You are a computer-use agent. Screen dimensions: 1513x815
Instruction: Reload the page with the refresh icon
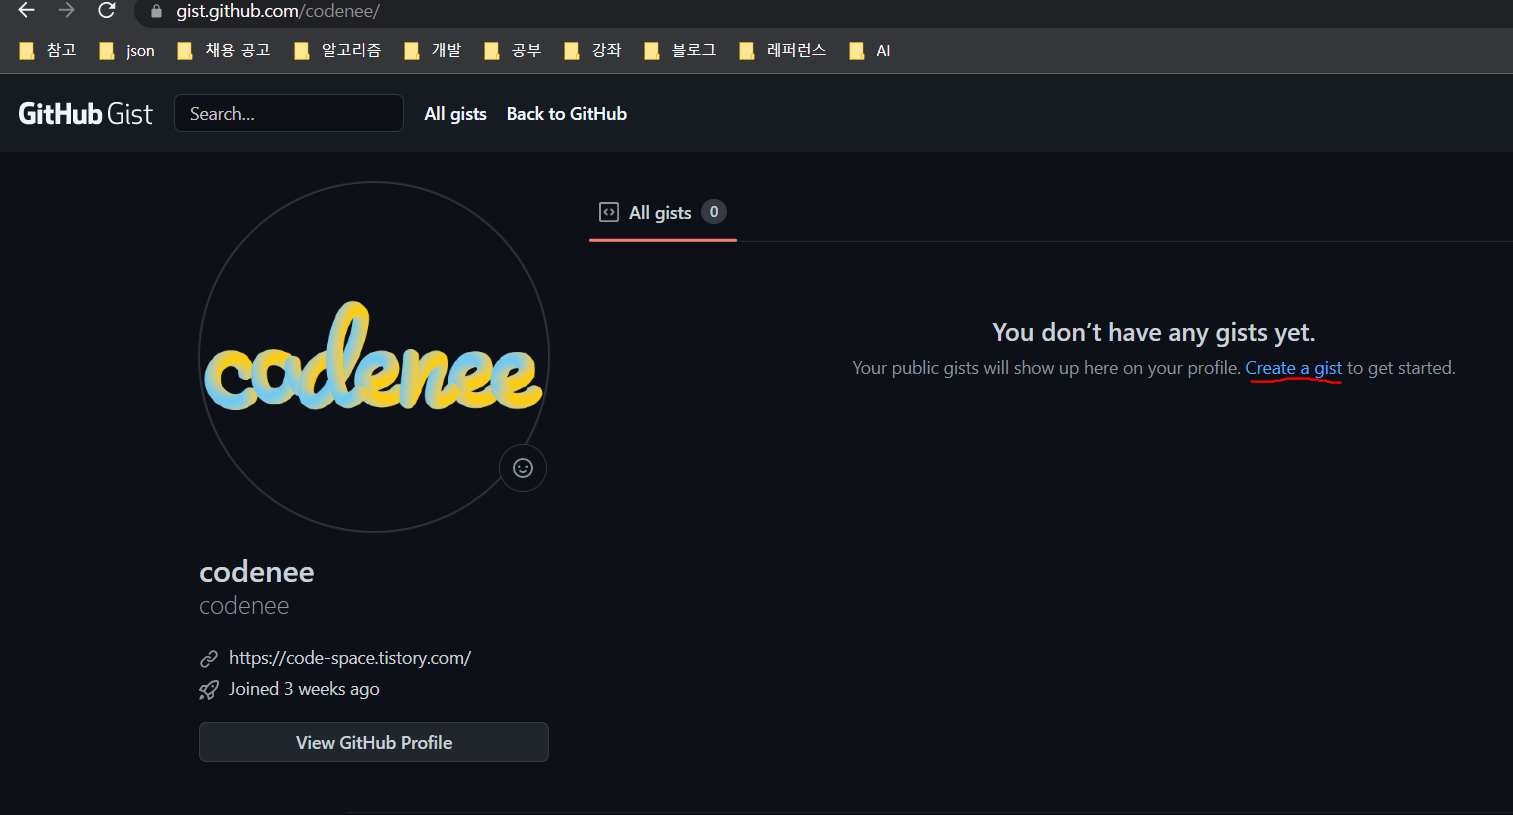tap(107, 11)
